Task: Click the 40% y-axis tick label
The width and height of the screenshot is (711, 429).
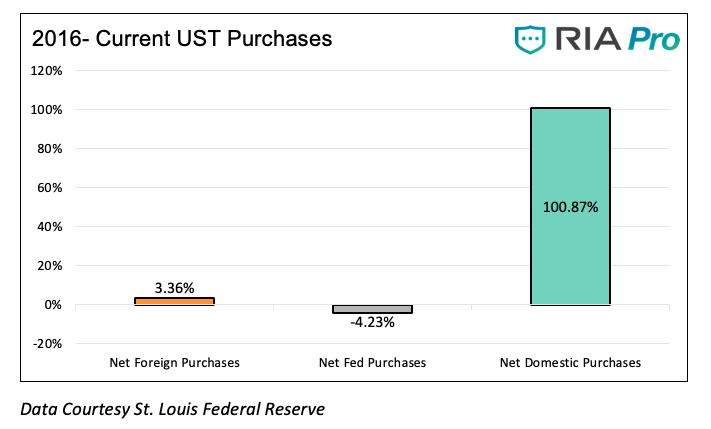Action: [x=52, y=227]
